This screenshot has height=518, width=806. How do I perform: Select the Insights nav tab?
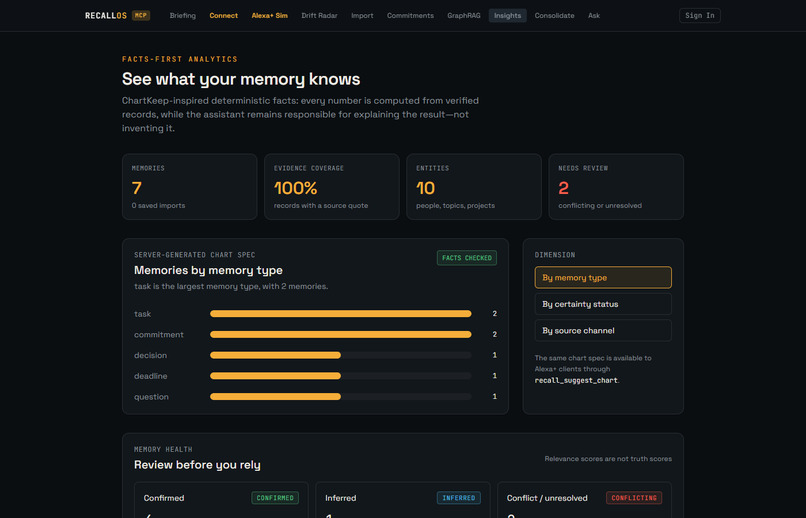tap(507, 15)
